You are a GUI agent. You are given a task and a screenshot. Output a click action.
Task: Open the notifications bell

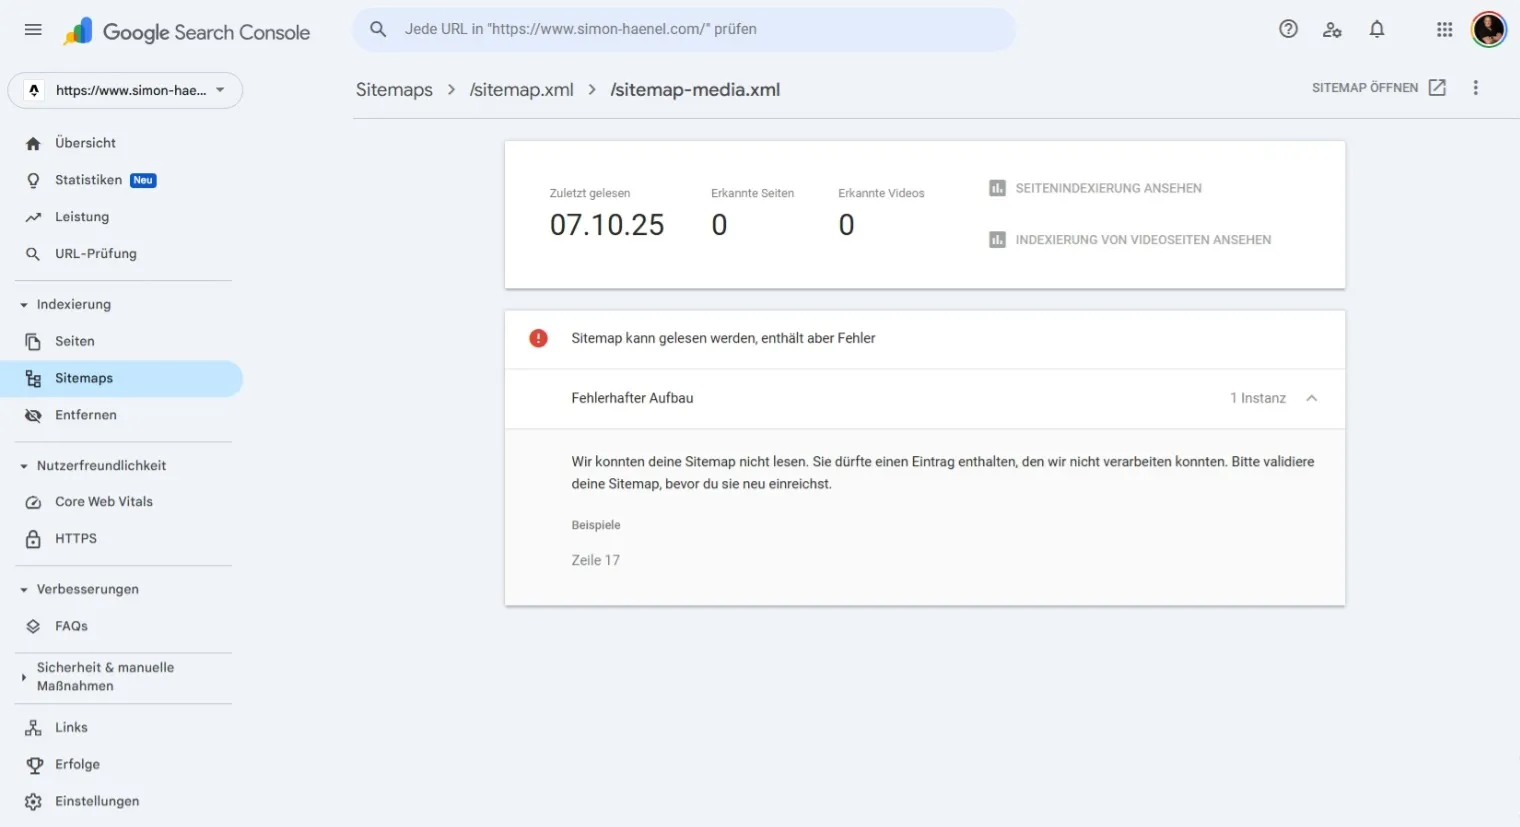tap(1377, 29)
